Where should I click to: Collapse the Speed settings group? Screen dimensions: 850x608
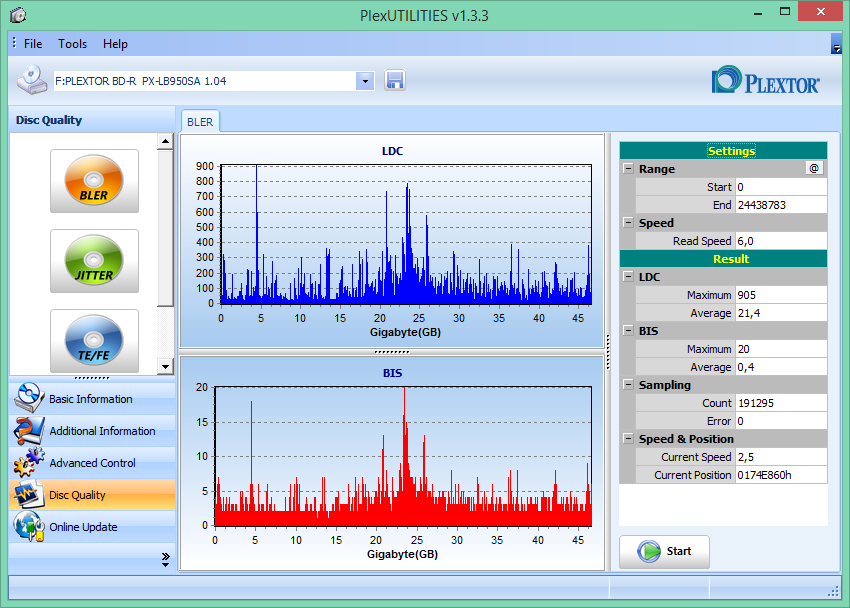pyautogui.click(x=628, y=223)
